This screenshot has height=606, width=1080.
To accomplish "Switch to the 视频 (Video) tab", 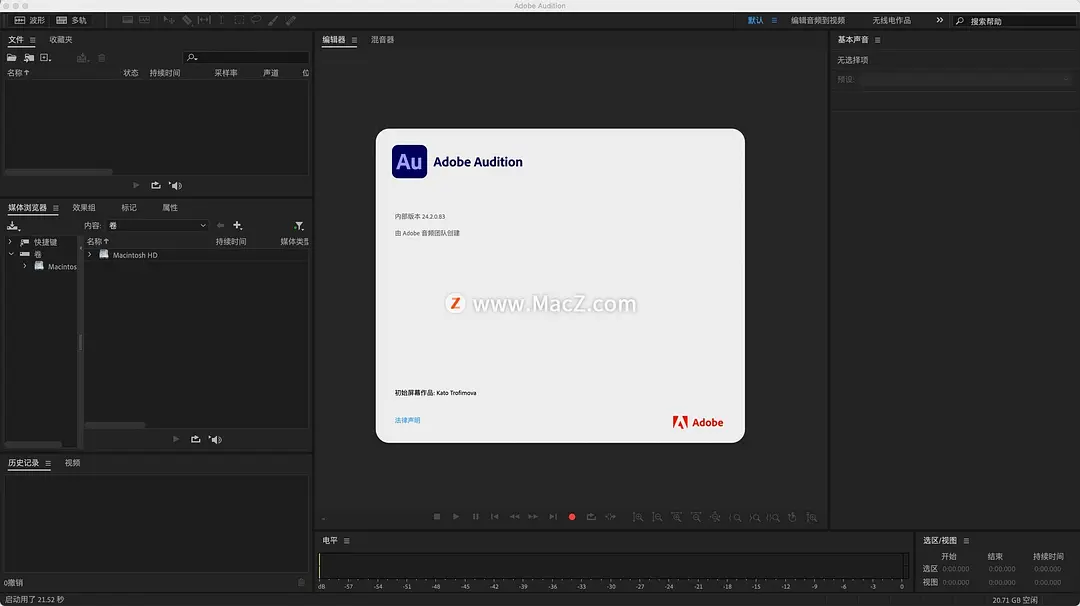I will point(72,463).
